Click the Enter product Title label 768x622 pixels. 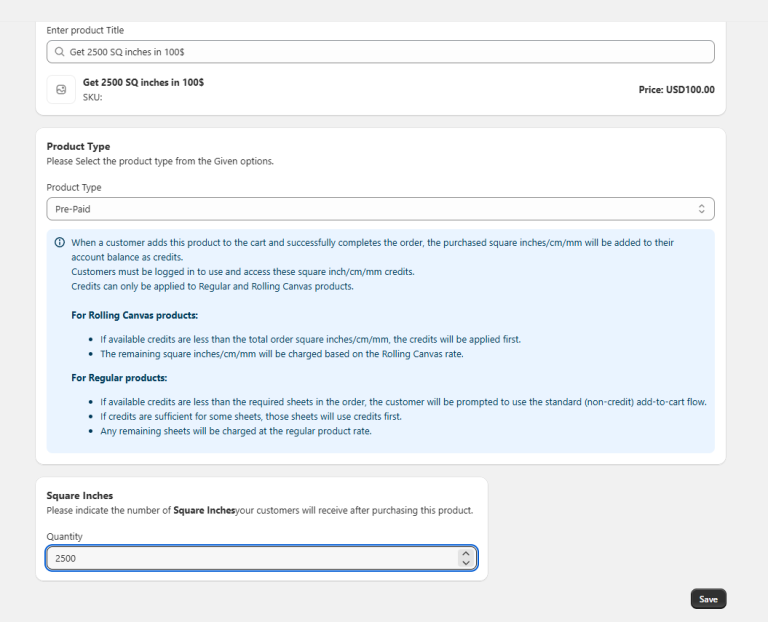(x=85, y=30)
